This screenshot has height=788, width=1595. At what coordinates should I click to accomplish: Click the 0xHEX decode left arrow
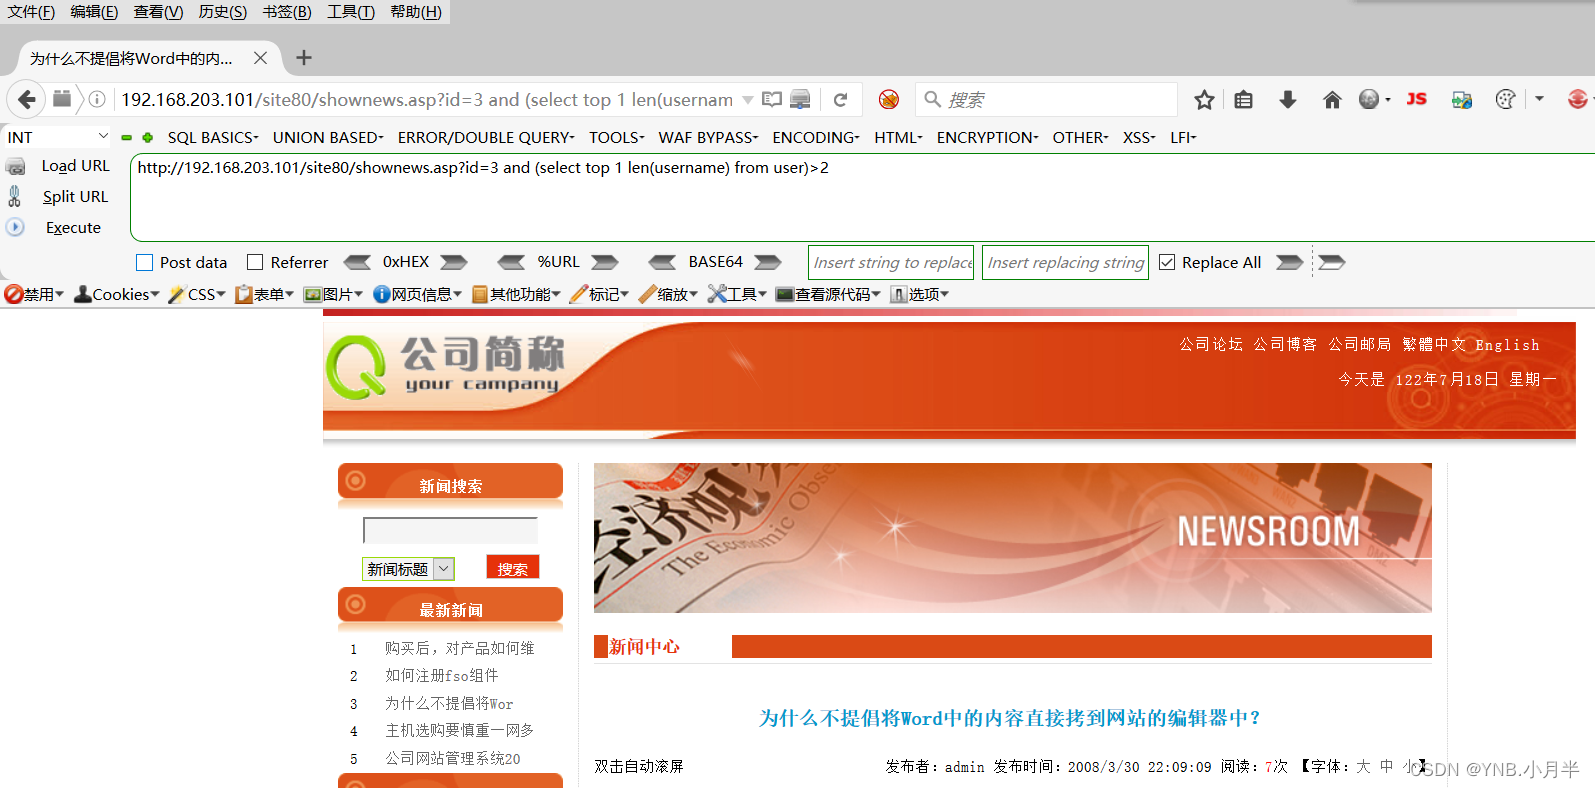click(x=357, y=262)
